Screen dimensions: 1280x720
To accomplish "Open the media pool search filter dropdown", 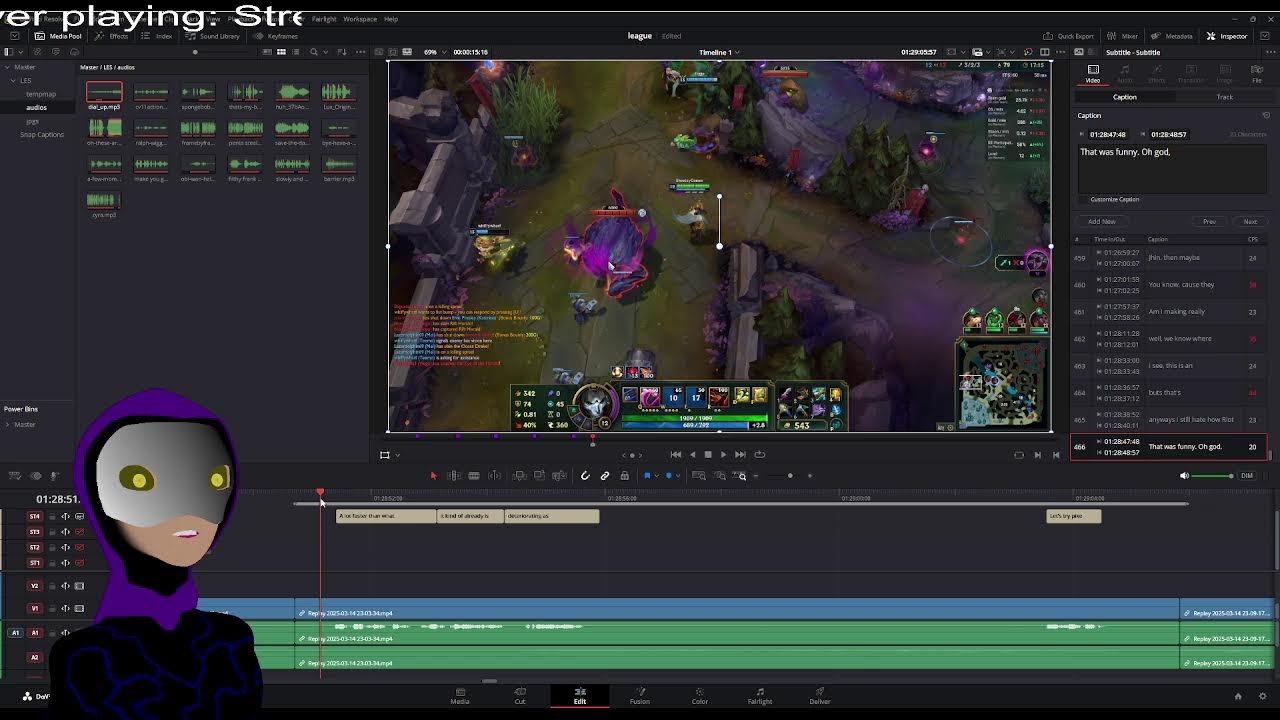I will [327, 52].
